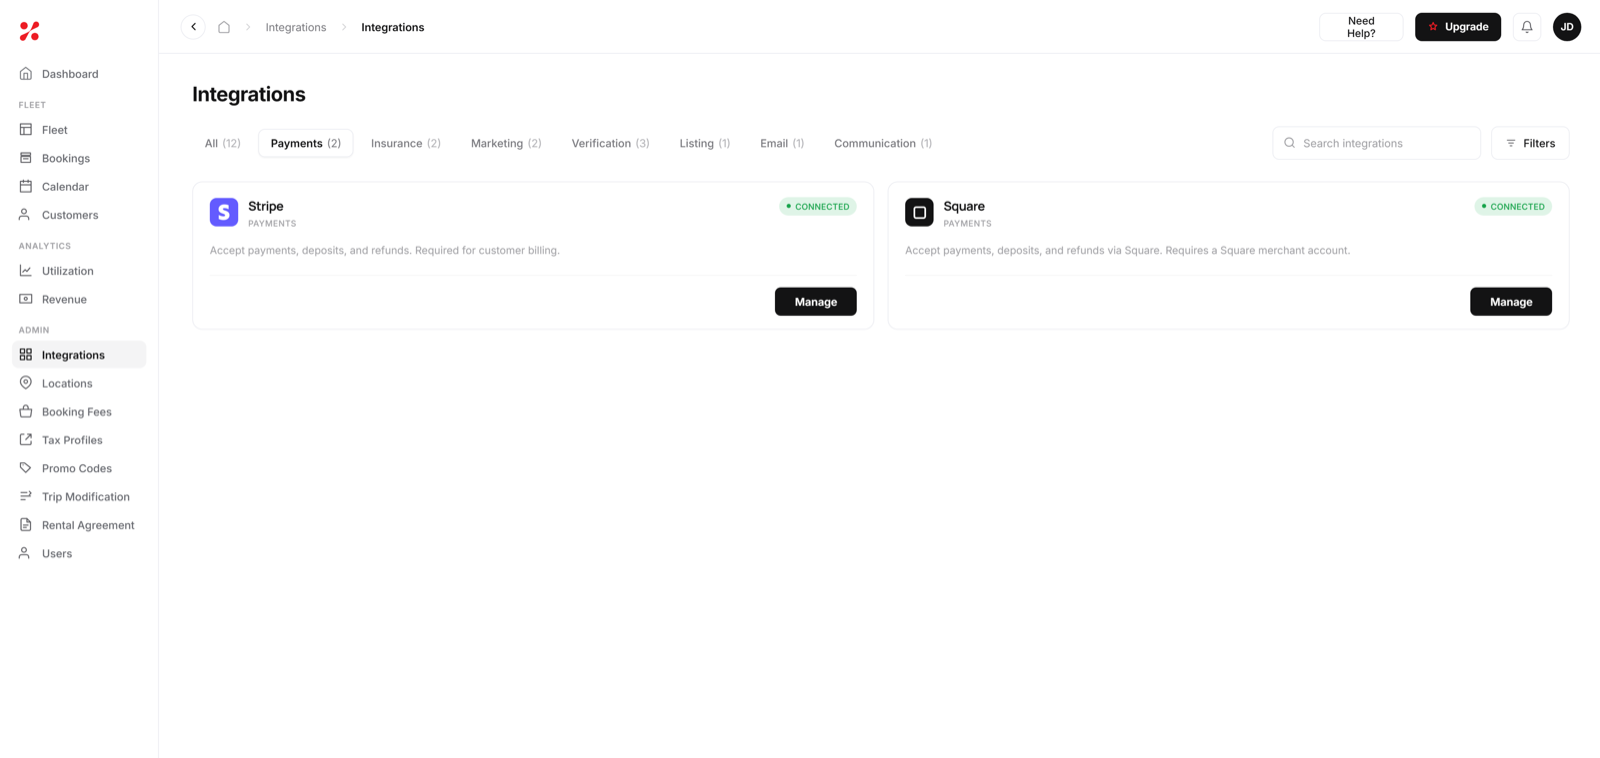This screenshot has height=758, width=1600.
Task: Open Booking Fees settings
Action: point(79,412)
